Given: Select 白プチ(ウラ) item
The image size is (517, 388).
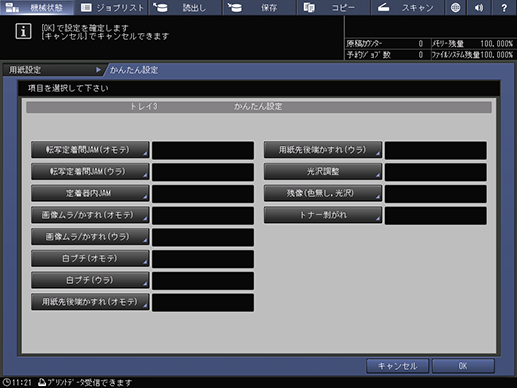Looking at the screenshot, I should click(x=90, y=280).
